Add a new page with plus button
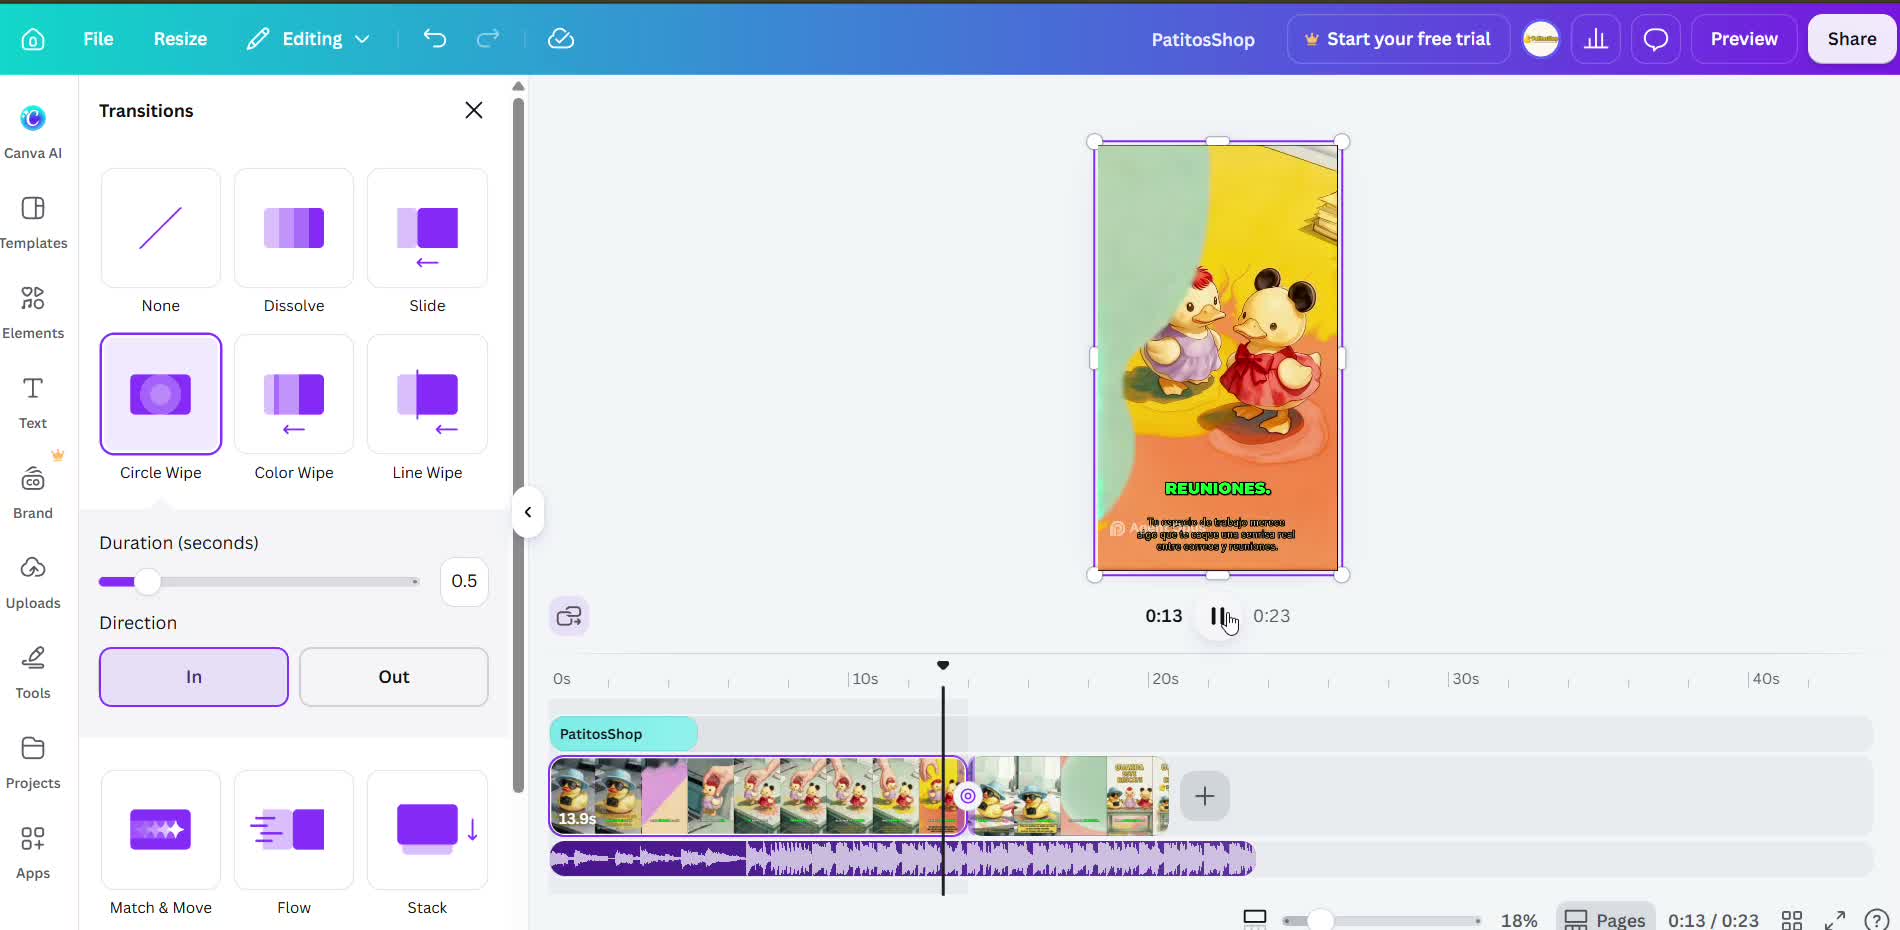This screenshot has height=930, width=1900. (1205, 796)
